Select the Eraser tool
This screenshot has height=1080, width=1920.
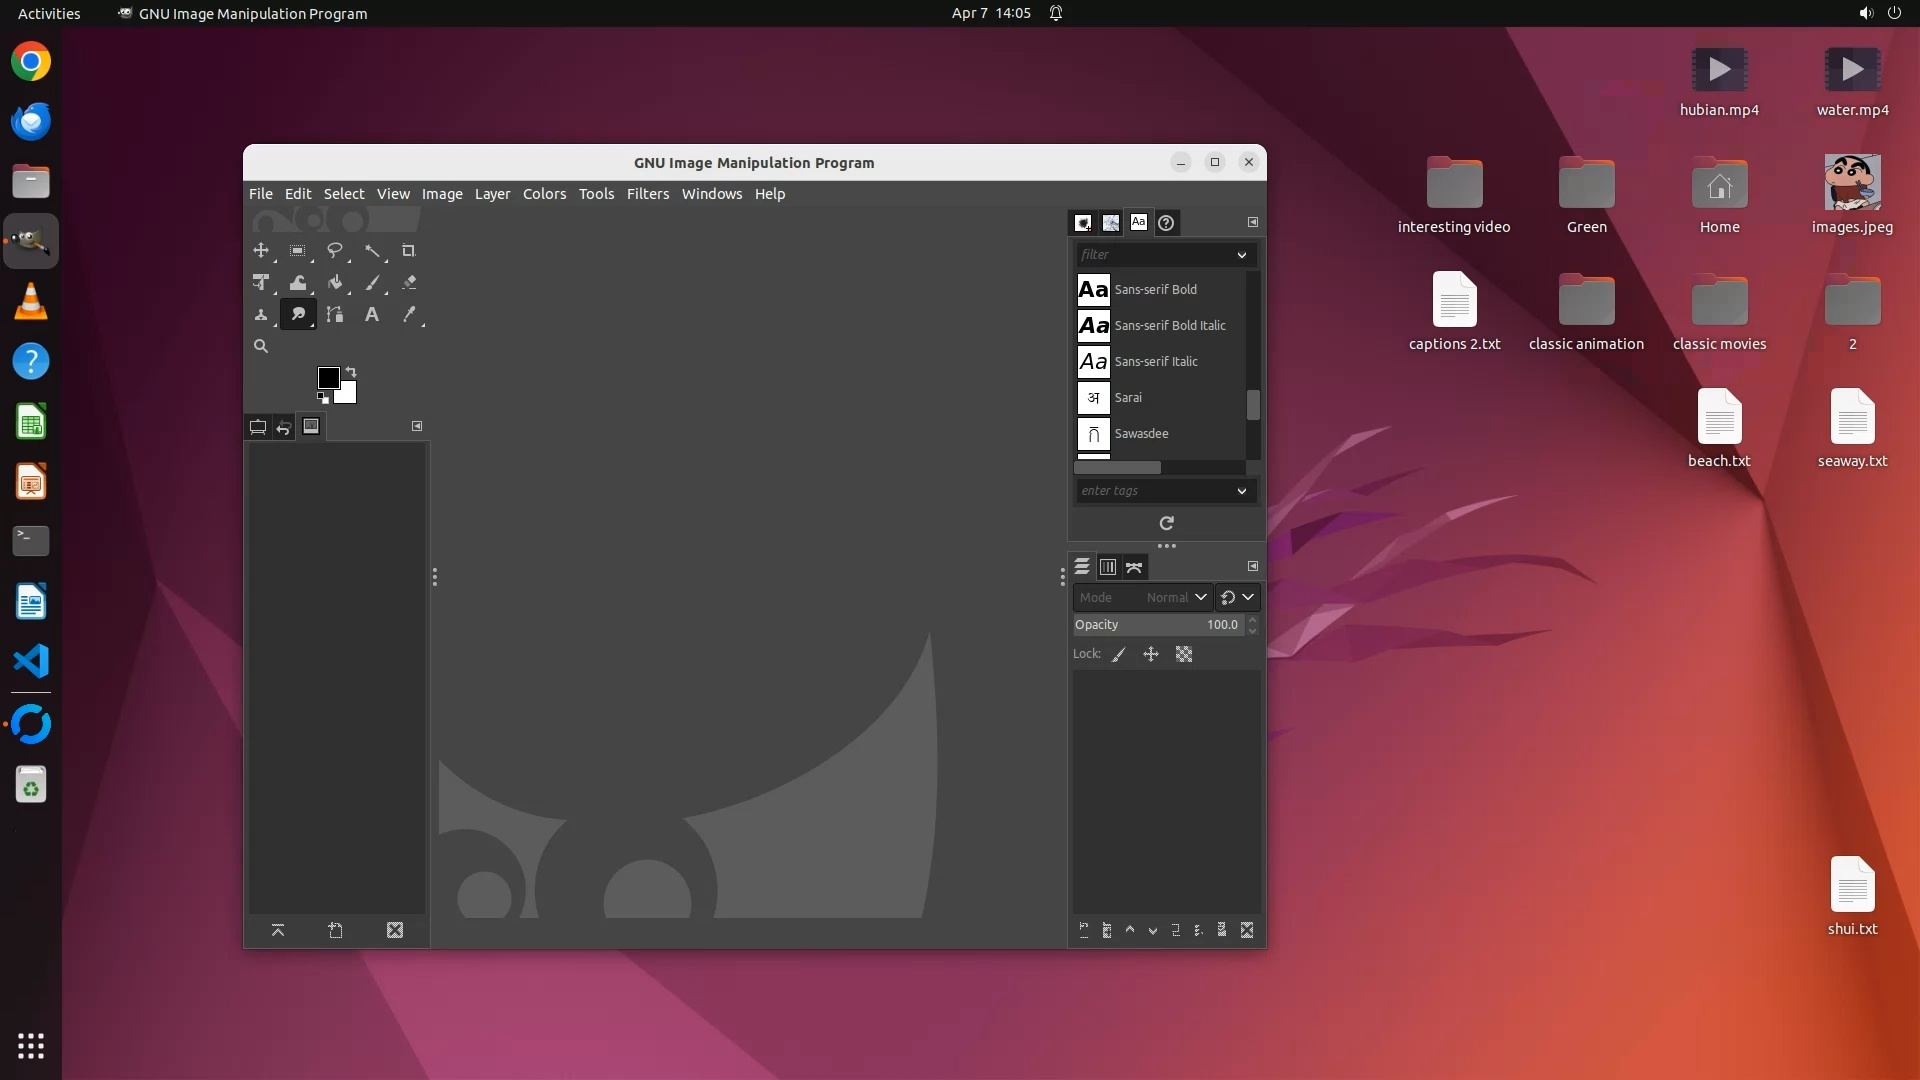(409, 283)
